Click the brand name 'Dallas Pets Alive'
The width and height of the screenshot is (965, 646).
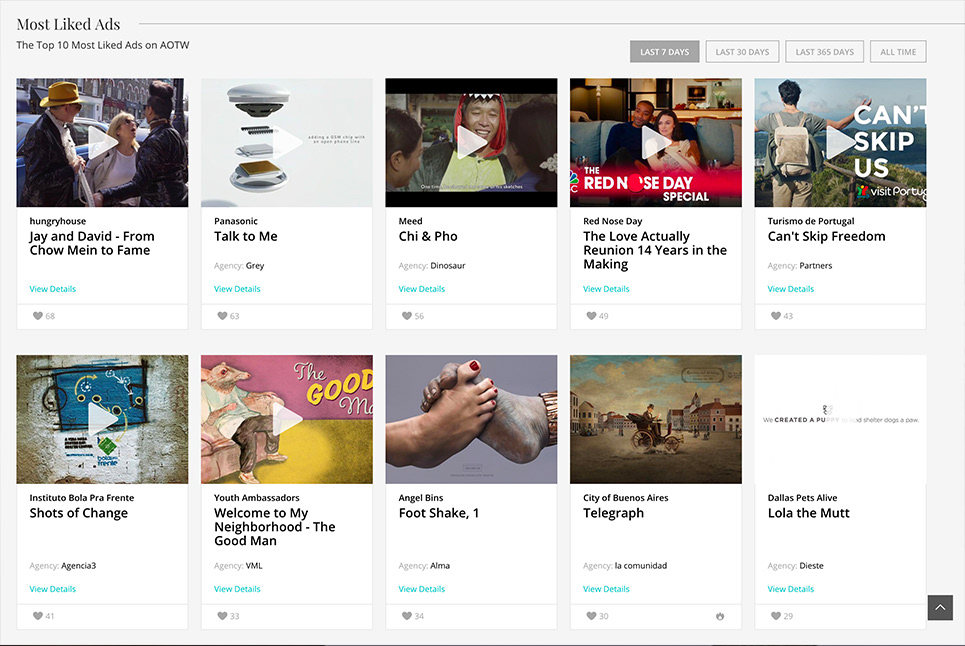[803, 498]
